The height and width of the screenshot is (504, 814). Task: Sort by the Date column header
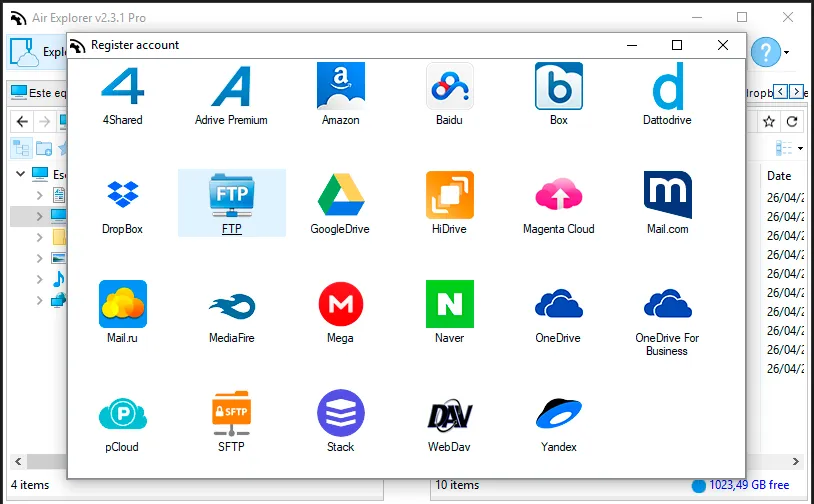coord(779,176)
